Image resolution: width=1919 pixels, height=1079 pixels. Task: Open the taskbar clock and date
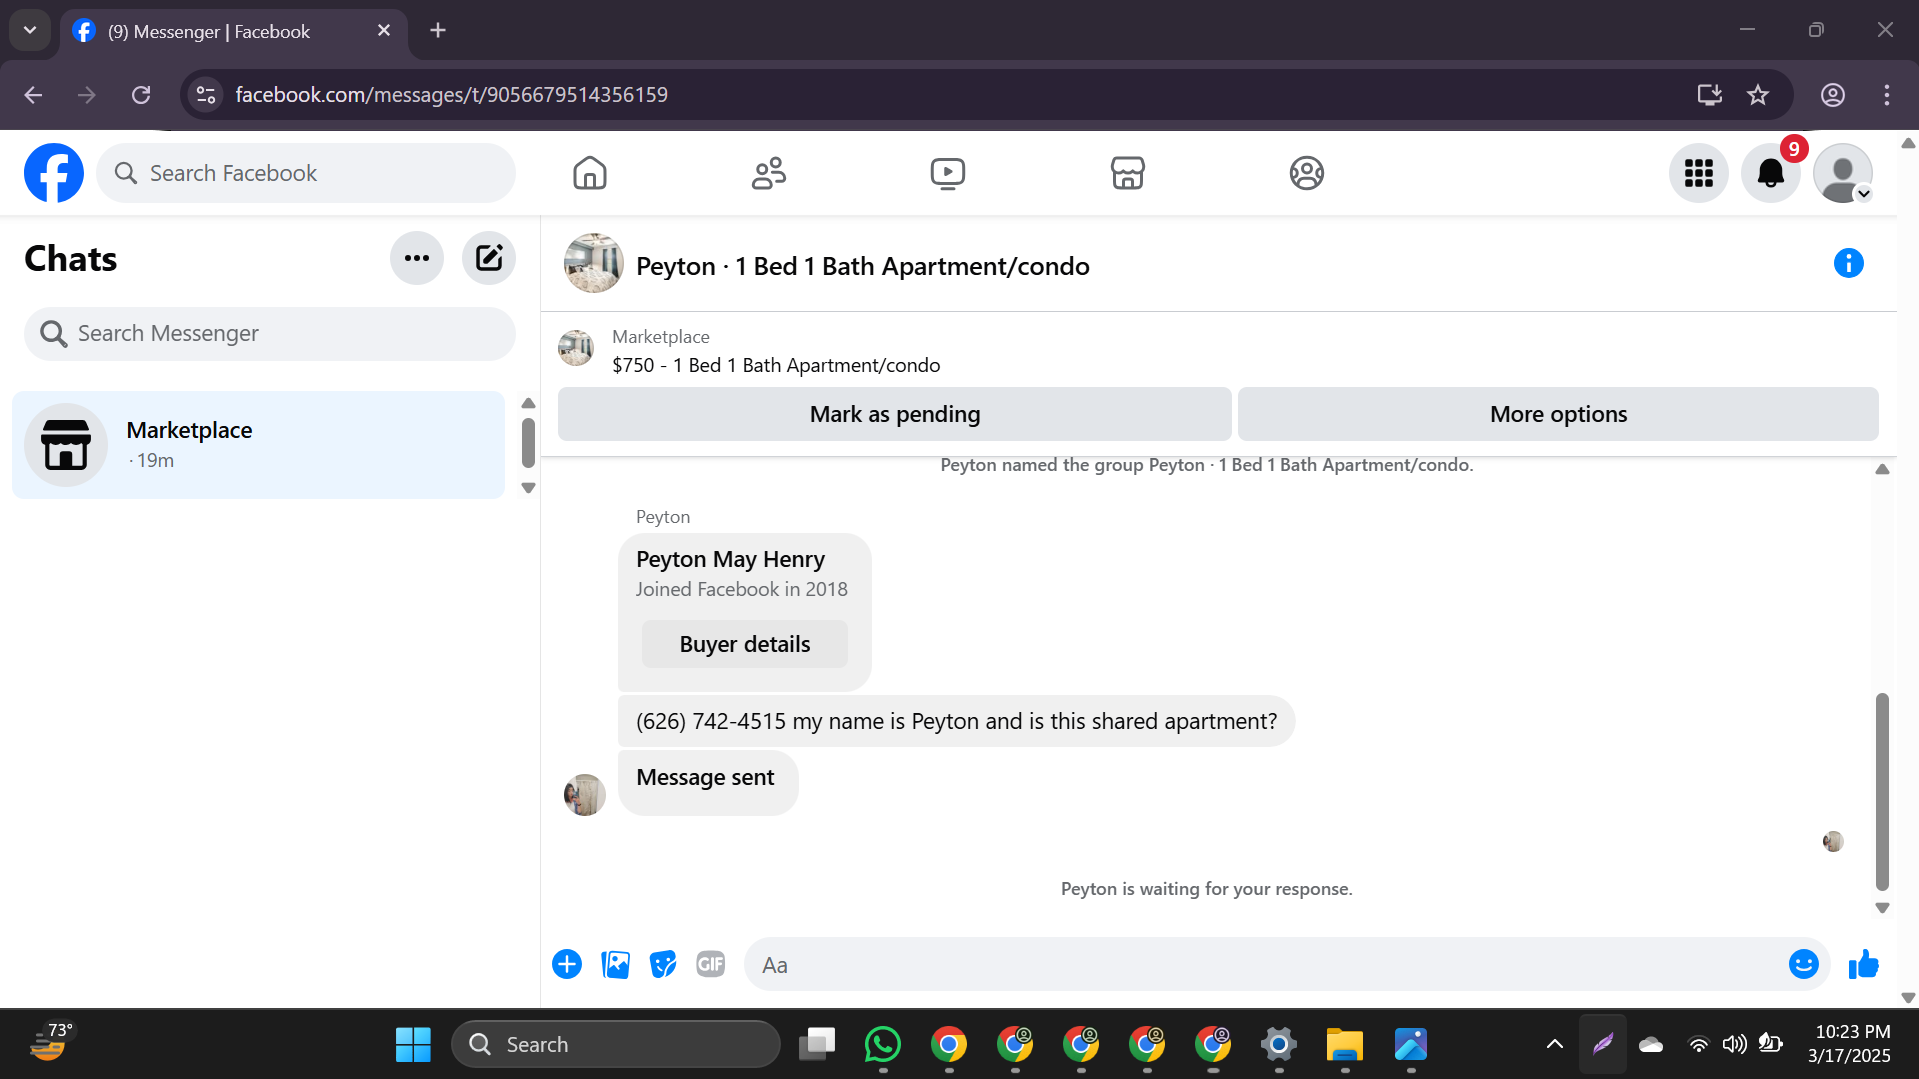pos(1849,1044)
